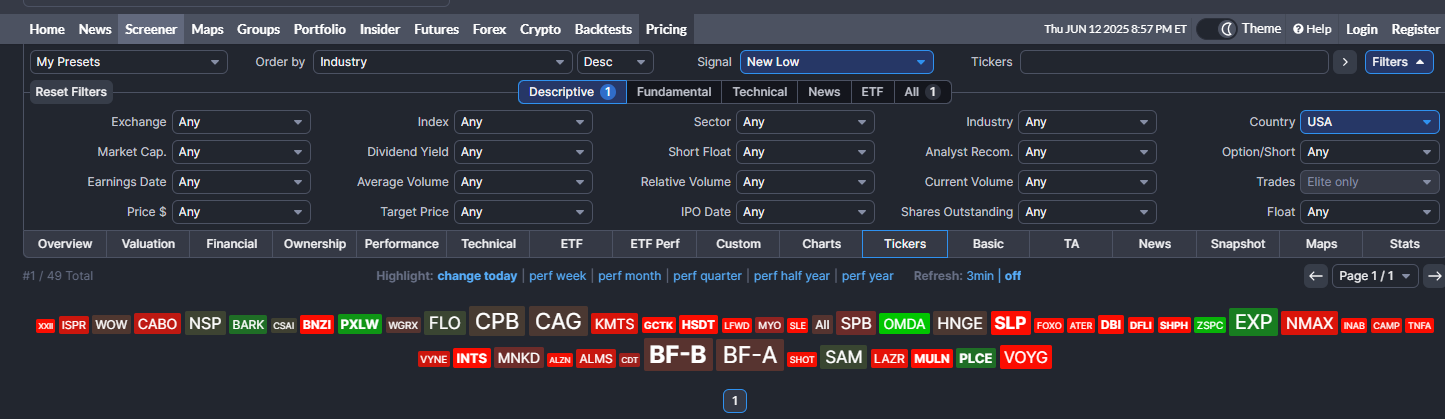Switch to the Charts view tab

[x=822, y=244]
